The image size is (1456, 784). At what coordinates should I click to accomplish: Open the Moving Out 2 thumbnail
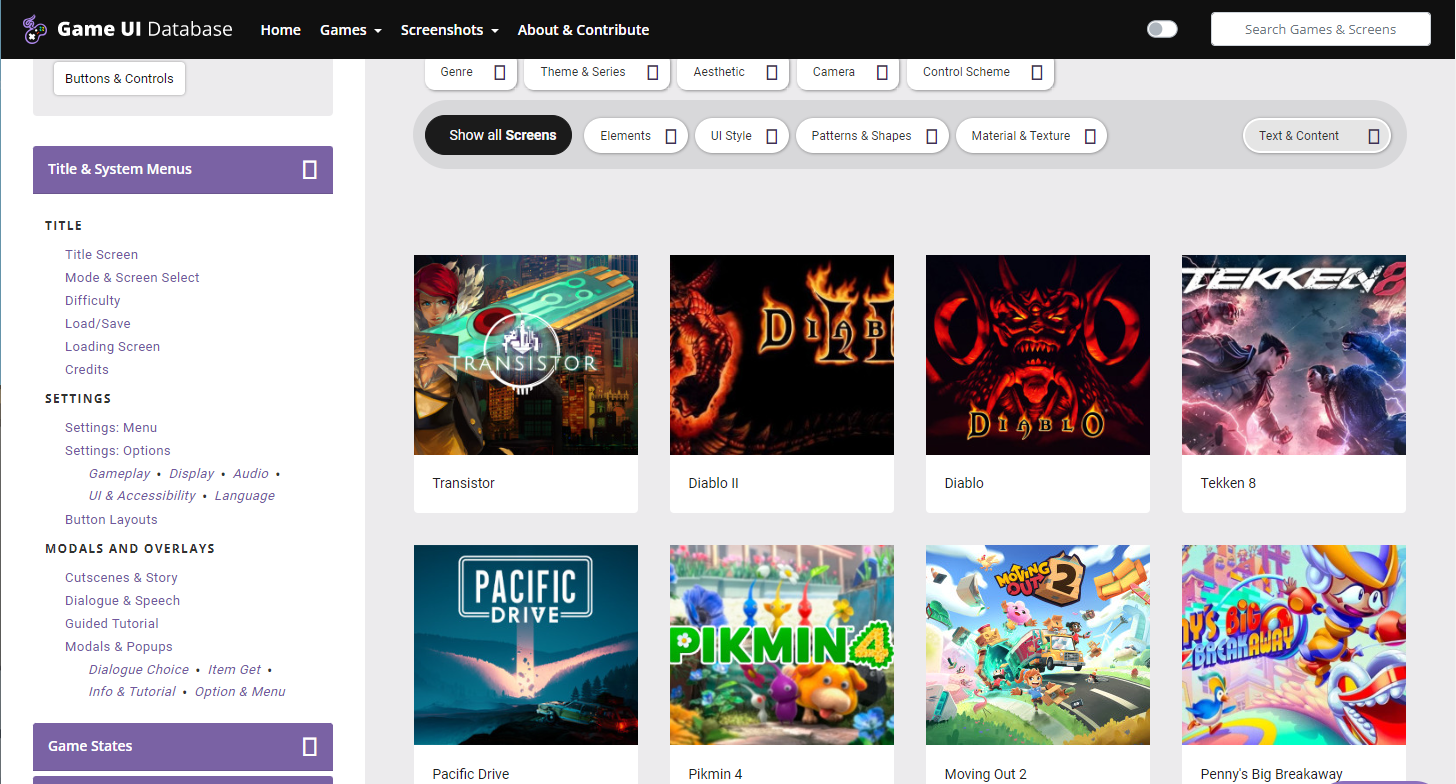(x=1038, y=645)
